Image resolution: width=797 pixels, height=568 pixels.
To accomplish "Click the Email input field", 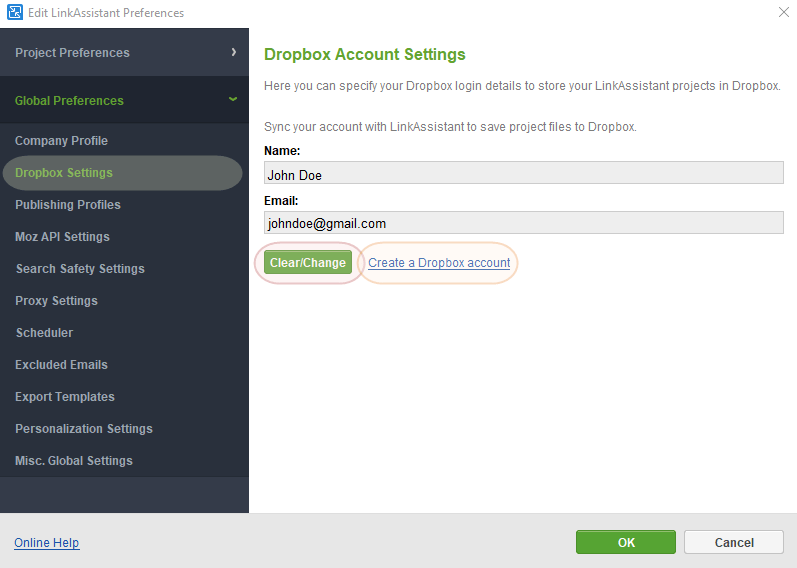I will (523, 223).
